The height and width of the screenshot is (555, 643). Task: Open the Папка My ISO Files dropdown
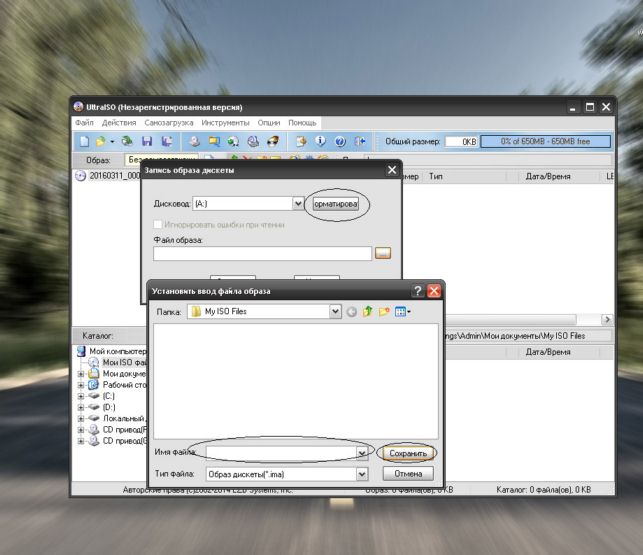click(x=335, y=312)
